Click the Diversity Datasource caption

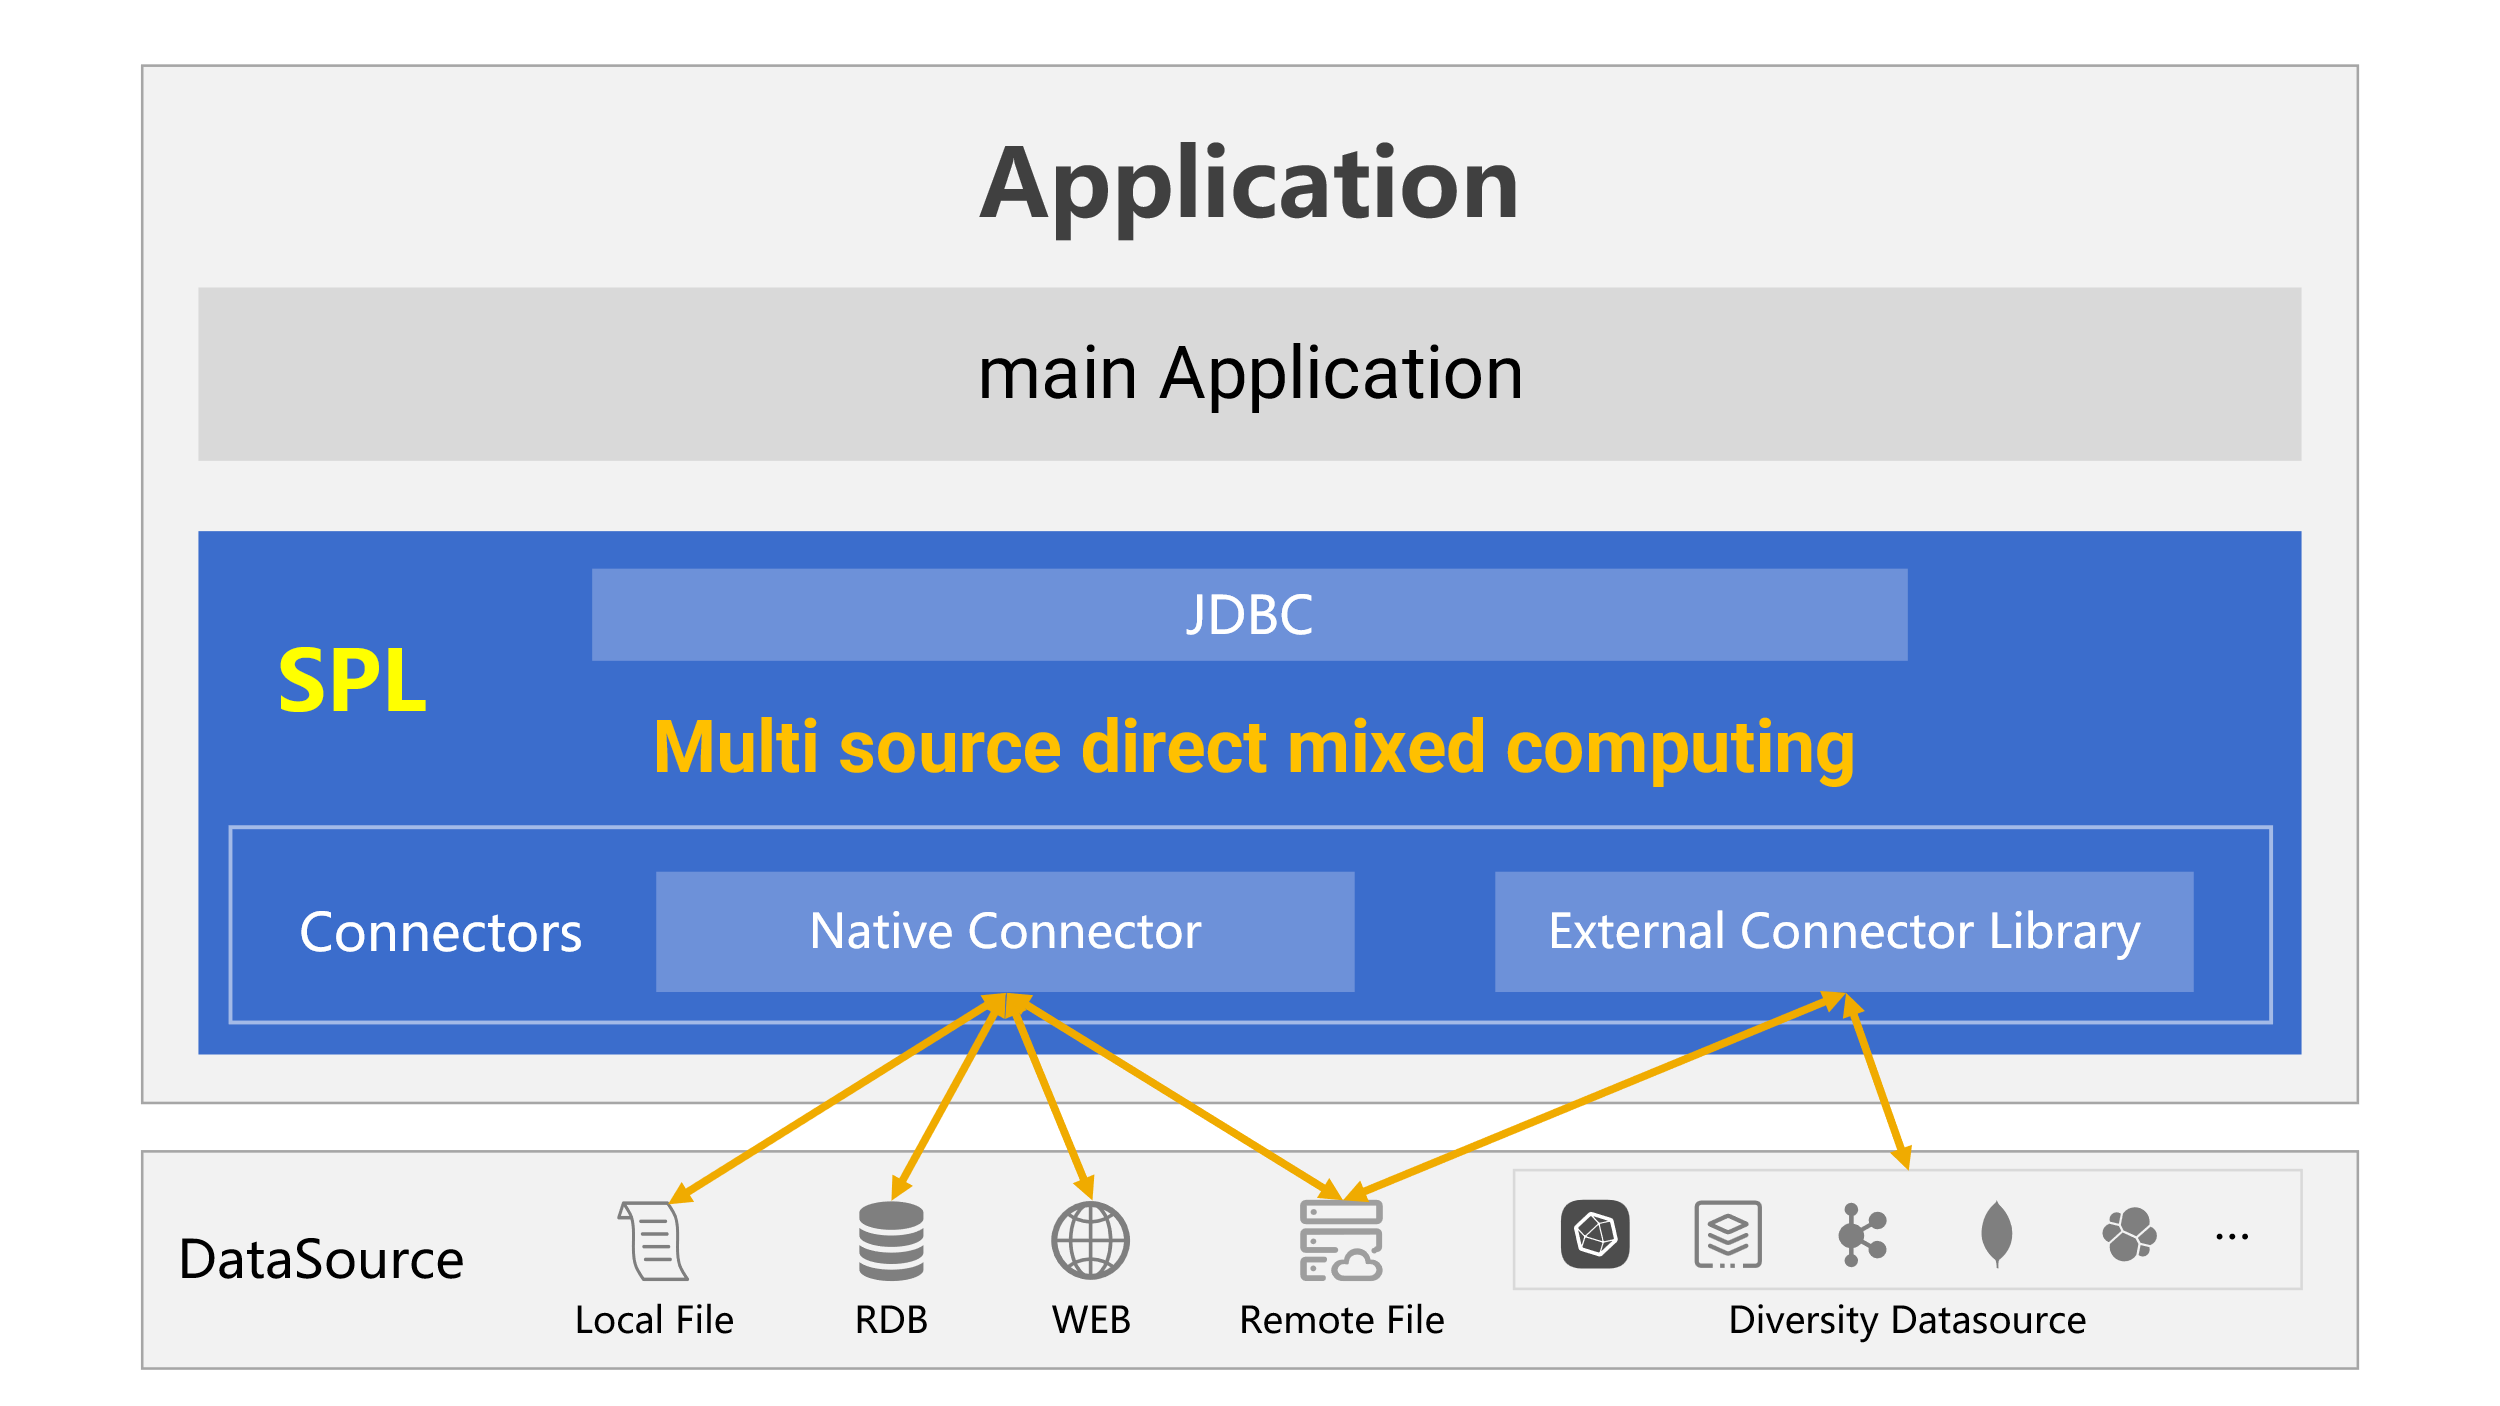click(1907, 1320)
